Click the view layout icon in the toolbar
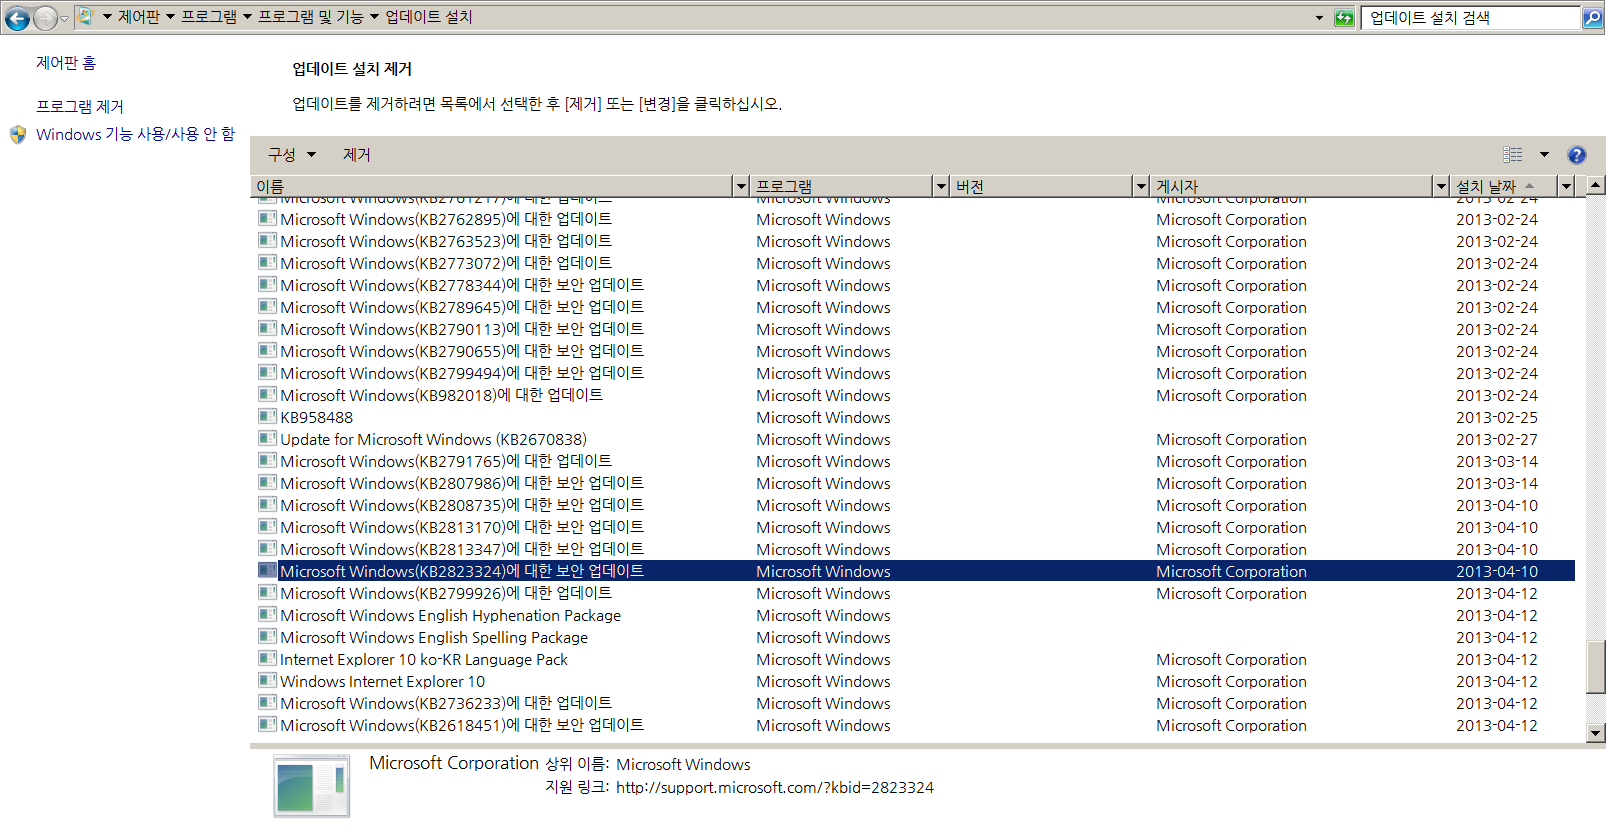Screen dimensions: 1606x831 click(x=1513, y=155)
